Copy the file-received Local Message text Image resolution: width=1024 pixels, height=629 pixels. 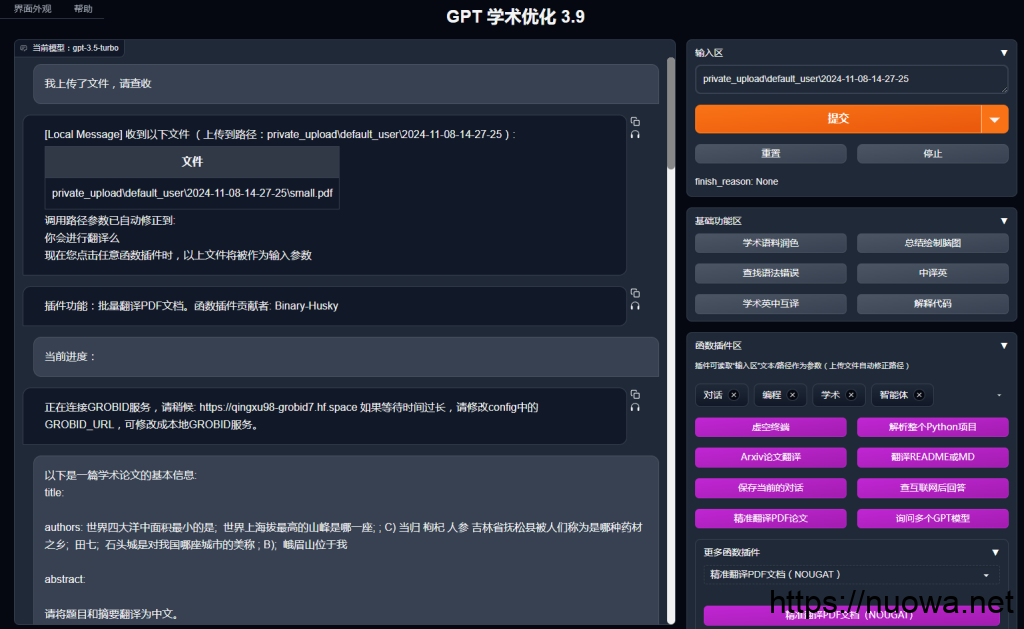point(635,121)
